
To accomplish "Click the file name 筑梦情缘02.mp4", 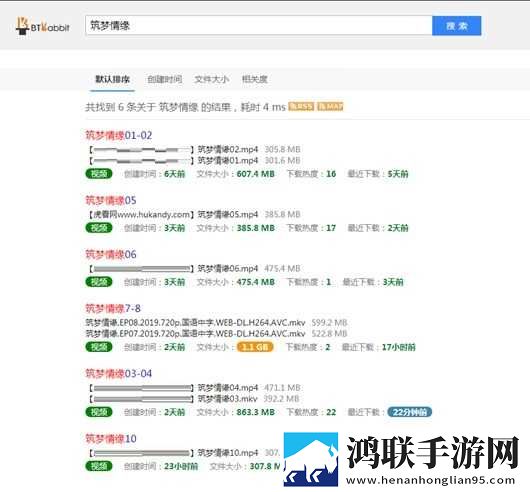I will (x=228, y=149).
